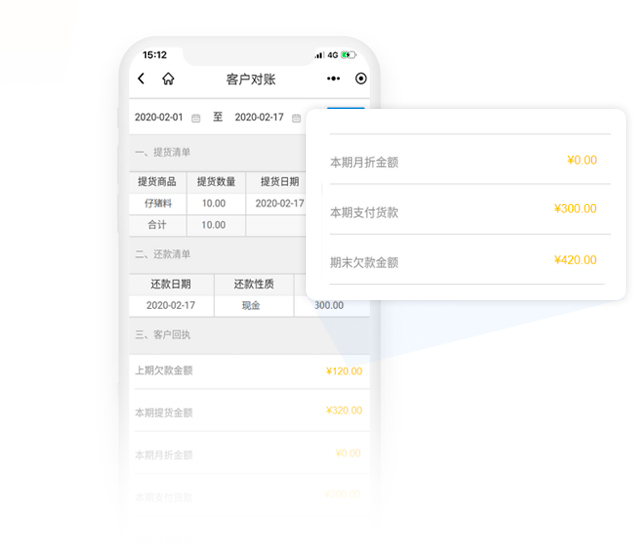Open the three-dots more menu
Screen dimensions: 634x557
(x=333, y=79)
